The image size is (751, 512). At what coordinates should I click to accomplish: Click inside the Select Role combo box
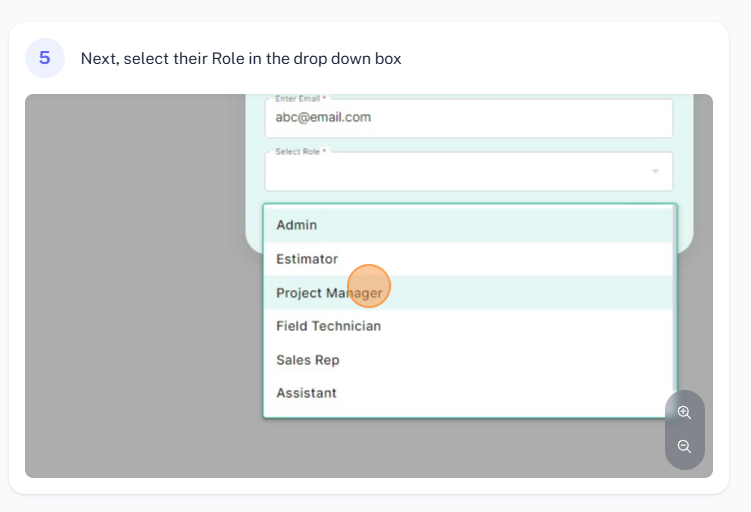(x=469, y=171)
